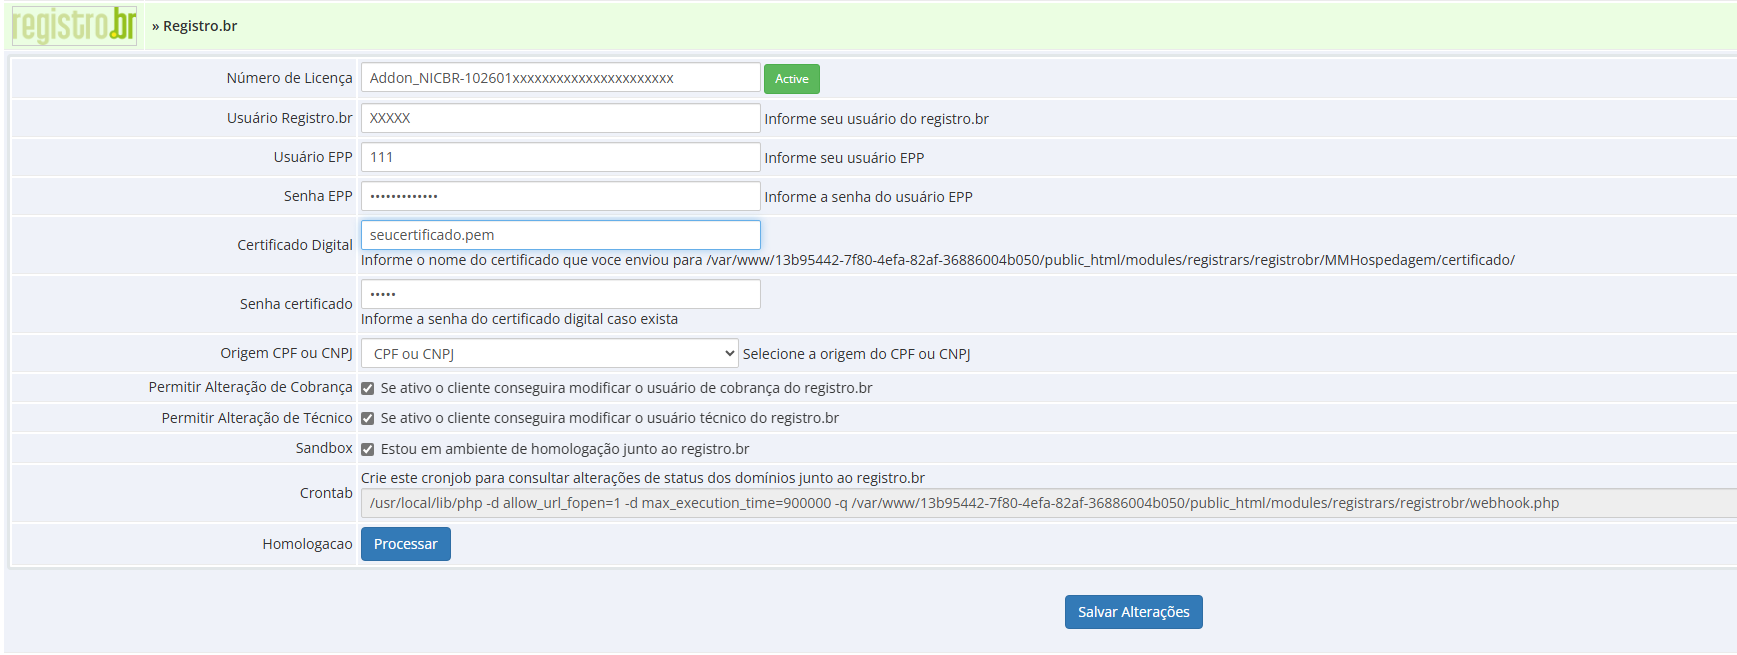Click the cobrança checkbox description text
The width and height of the screenshot is (1737, 655).
(x=626, y=388)
